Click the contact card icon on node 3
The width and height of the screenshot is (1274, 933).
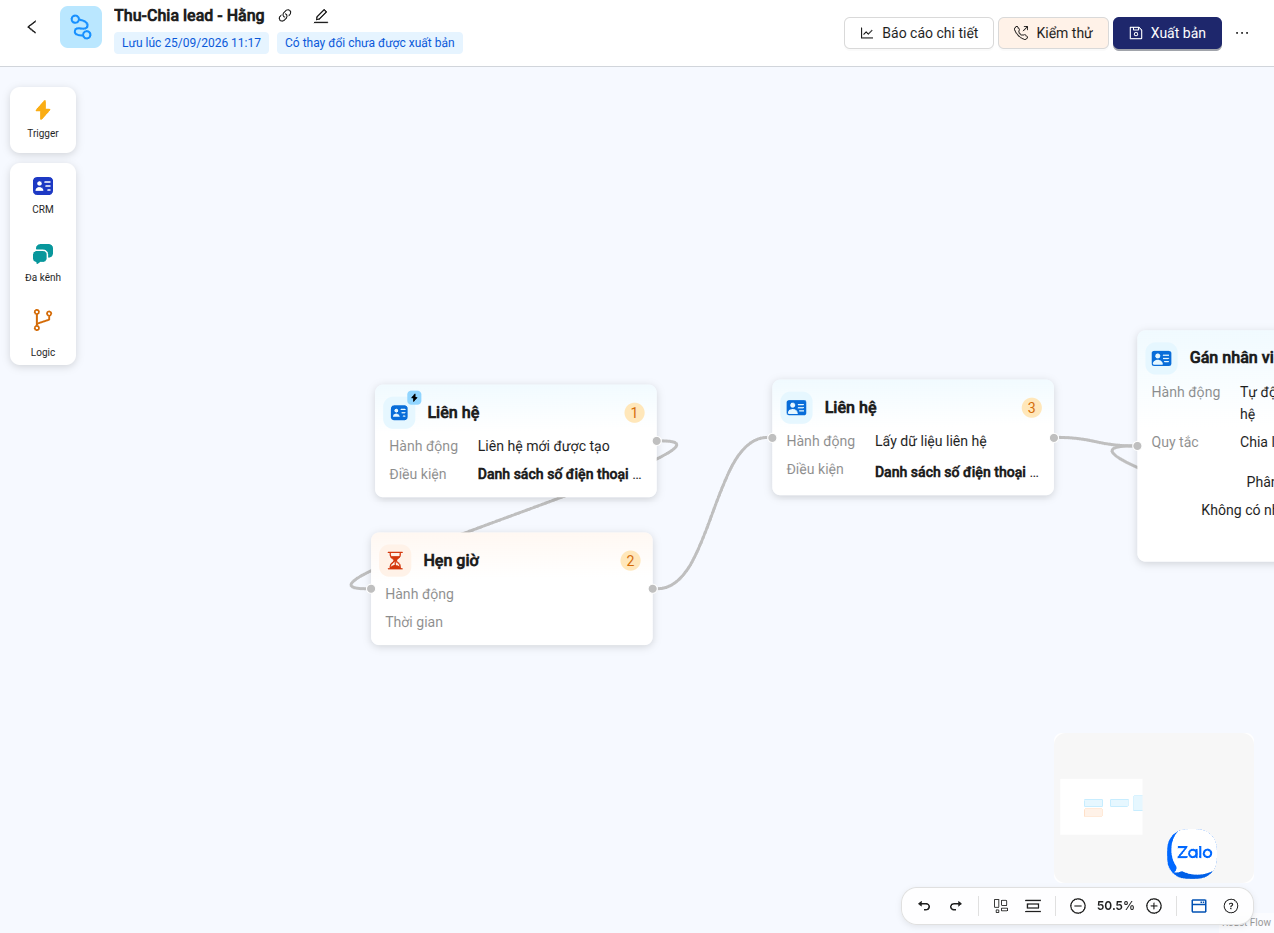[x=796, y=407]
